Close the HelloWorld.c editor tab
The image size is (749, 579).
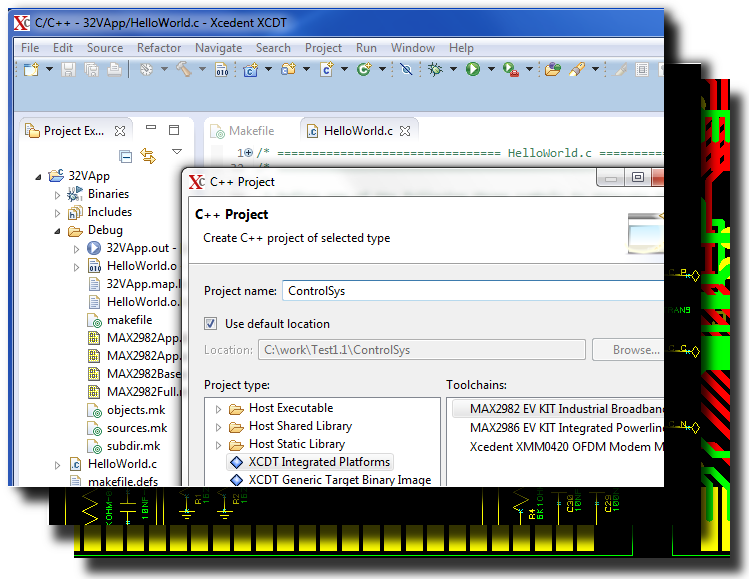coord(405,131)
